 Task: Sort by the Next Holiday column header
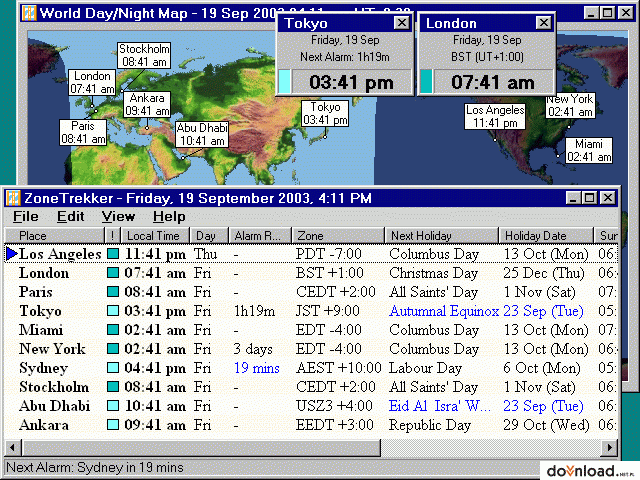(x=441, y=236)
